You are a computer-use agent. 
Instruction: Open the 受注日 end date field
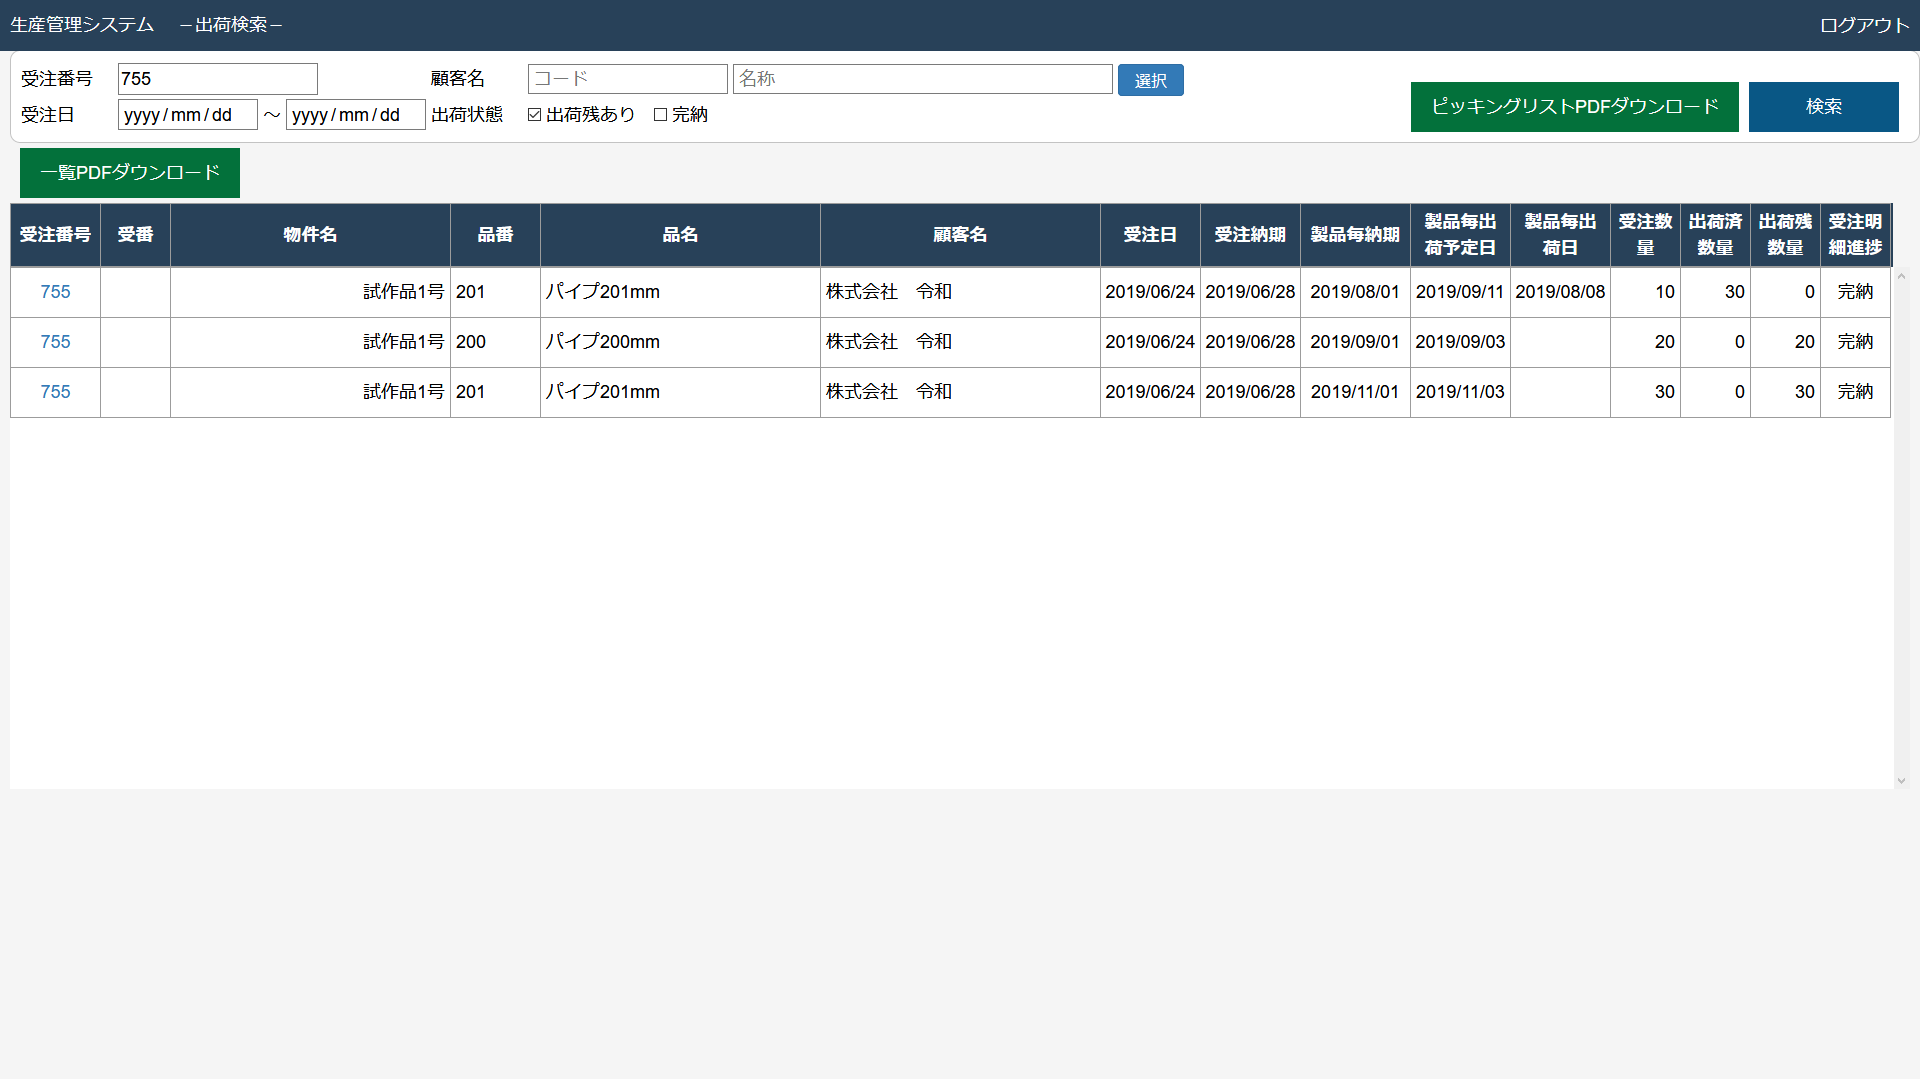tap(355, 115)
